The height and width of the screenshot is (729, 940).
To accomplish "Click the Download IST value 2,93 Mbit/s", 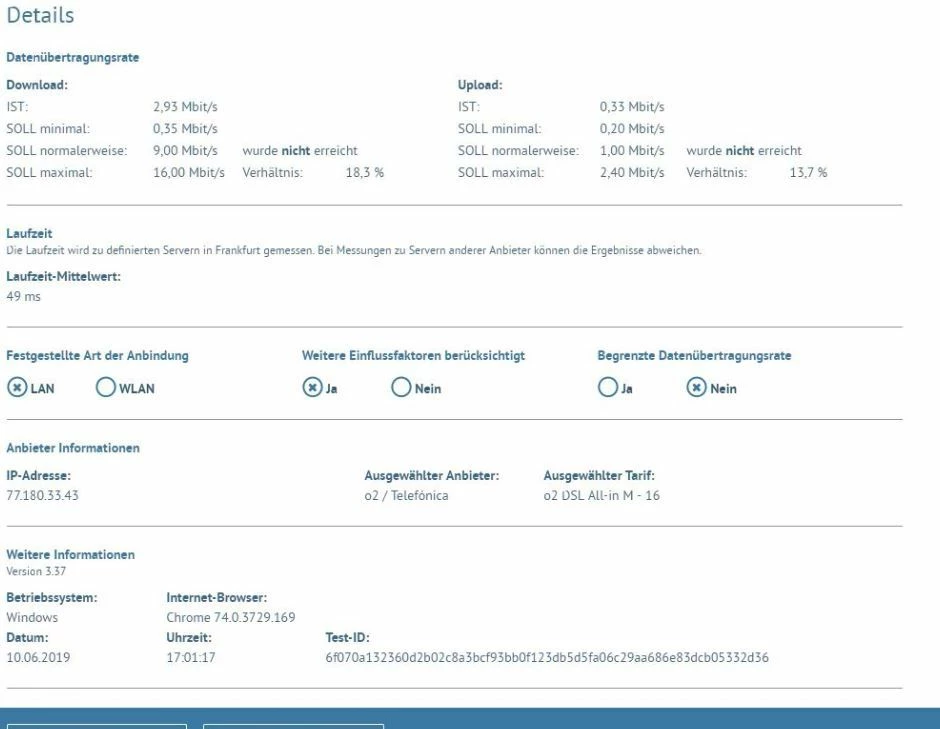I will click(x=185, y=107).
